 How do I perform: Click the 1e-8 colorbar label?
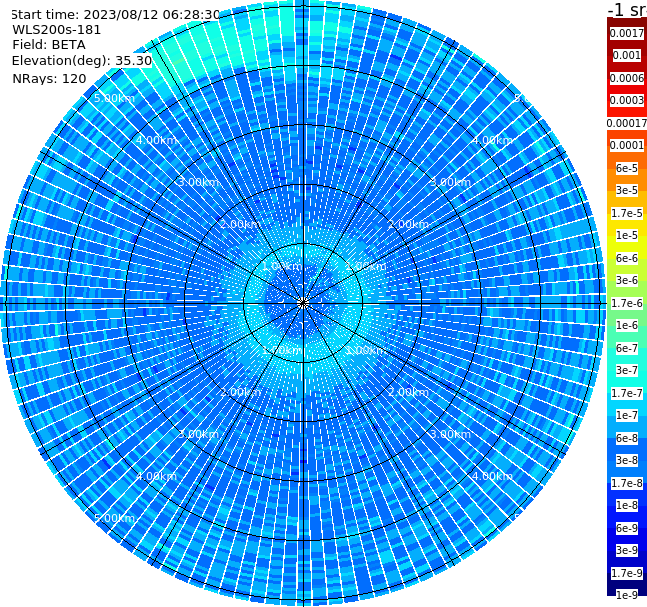(627, 505)
